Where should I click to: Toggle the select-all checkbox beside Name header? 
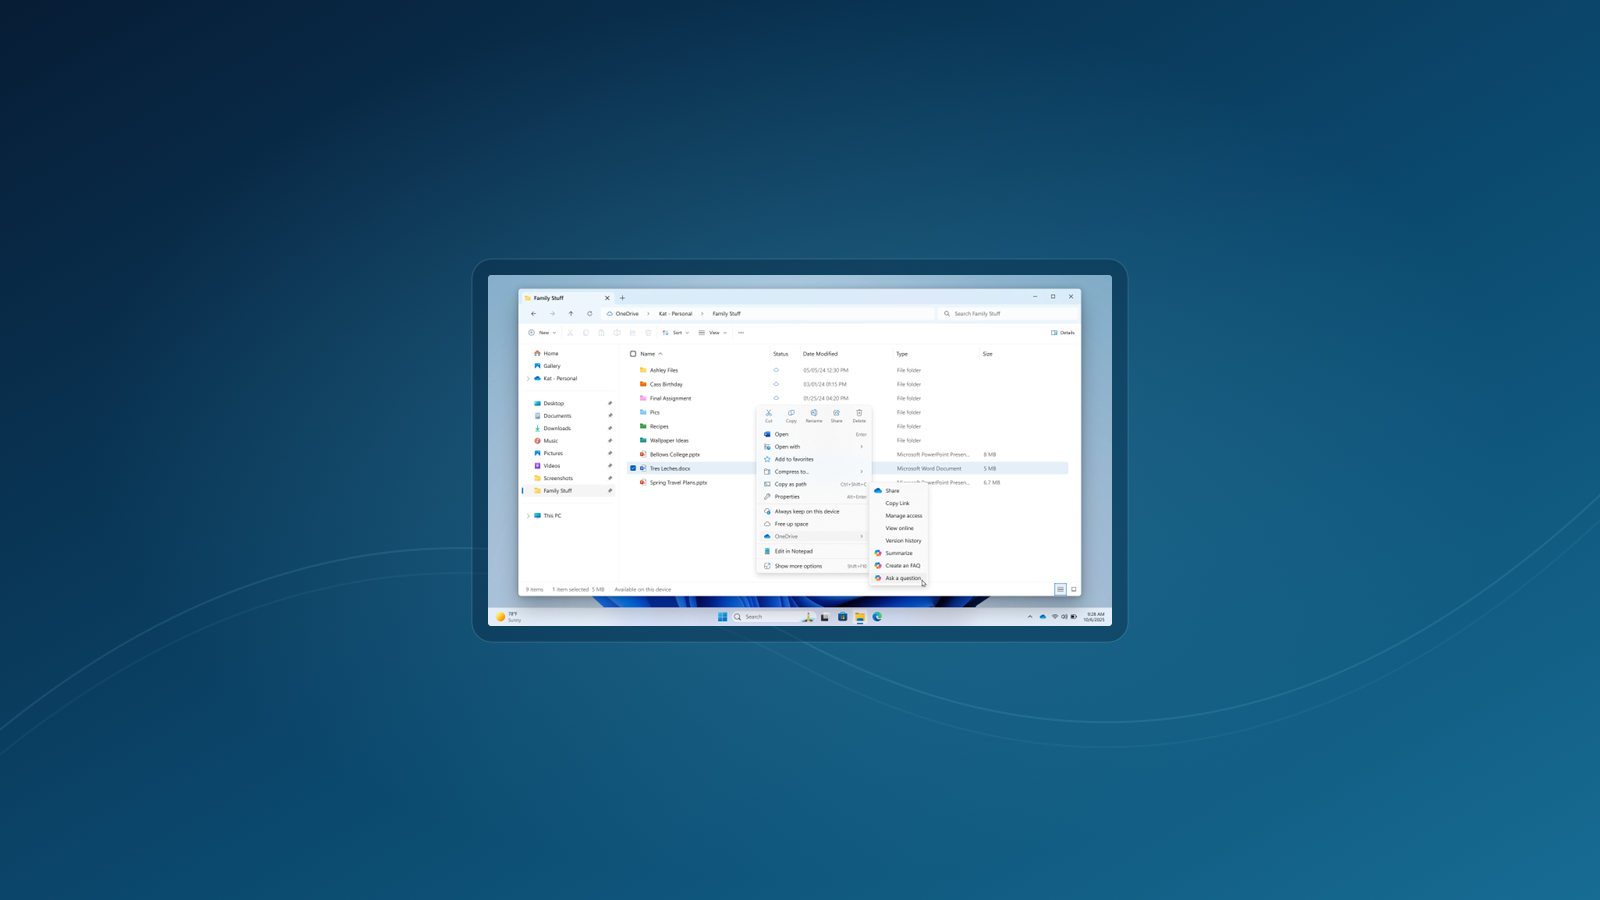pos(633,354)
